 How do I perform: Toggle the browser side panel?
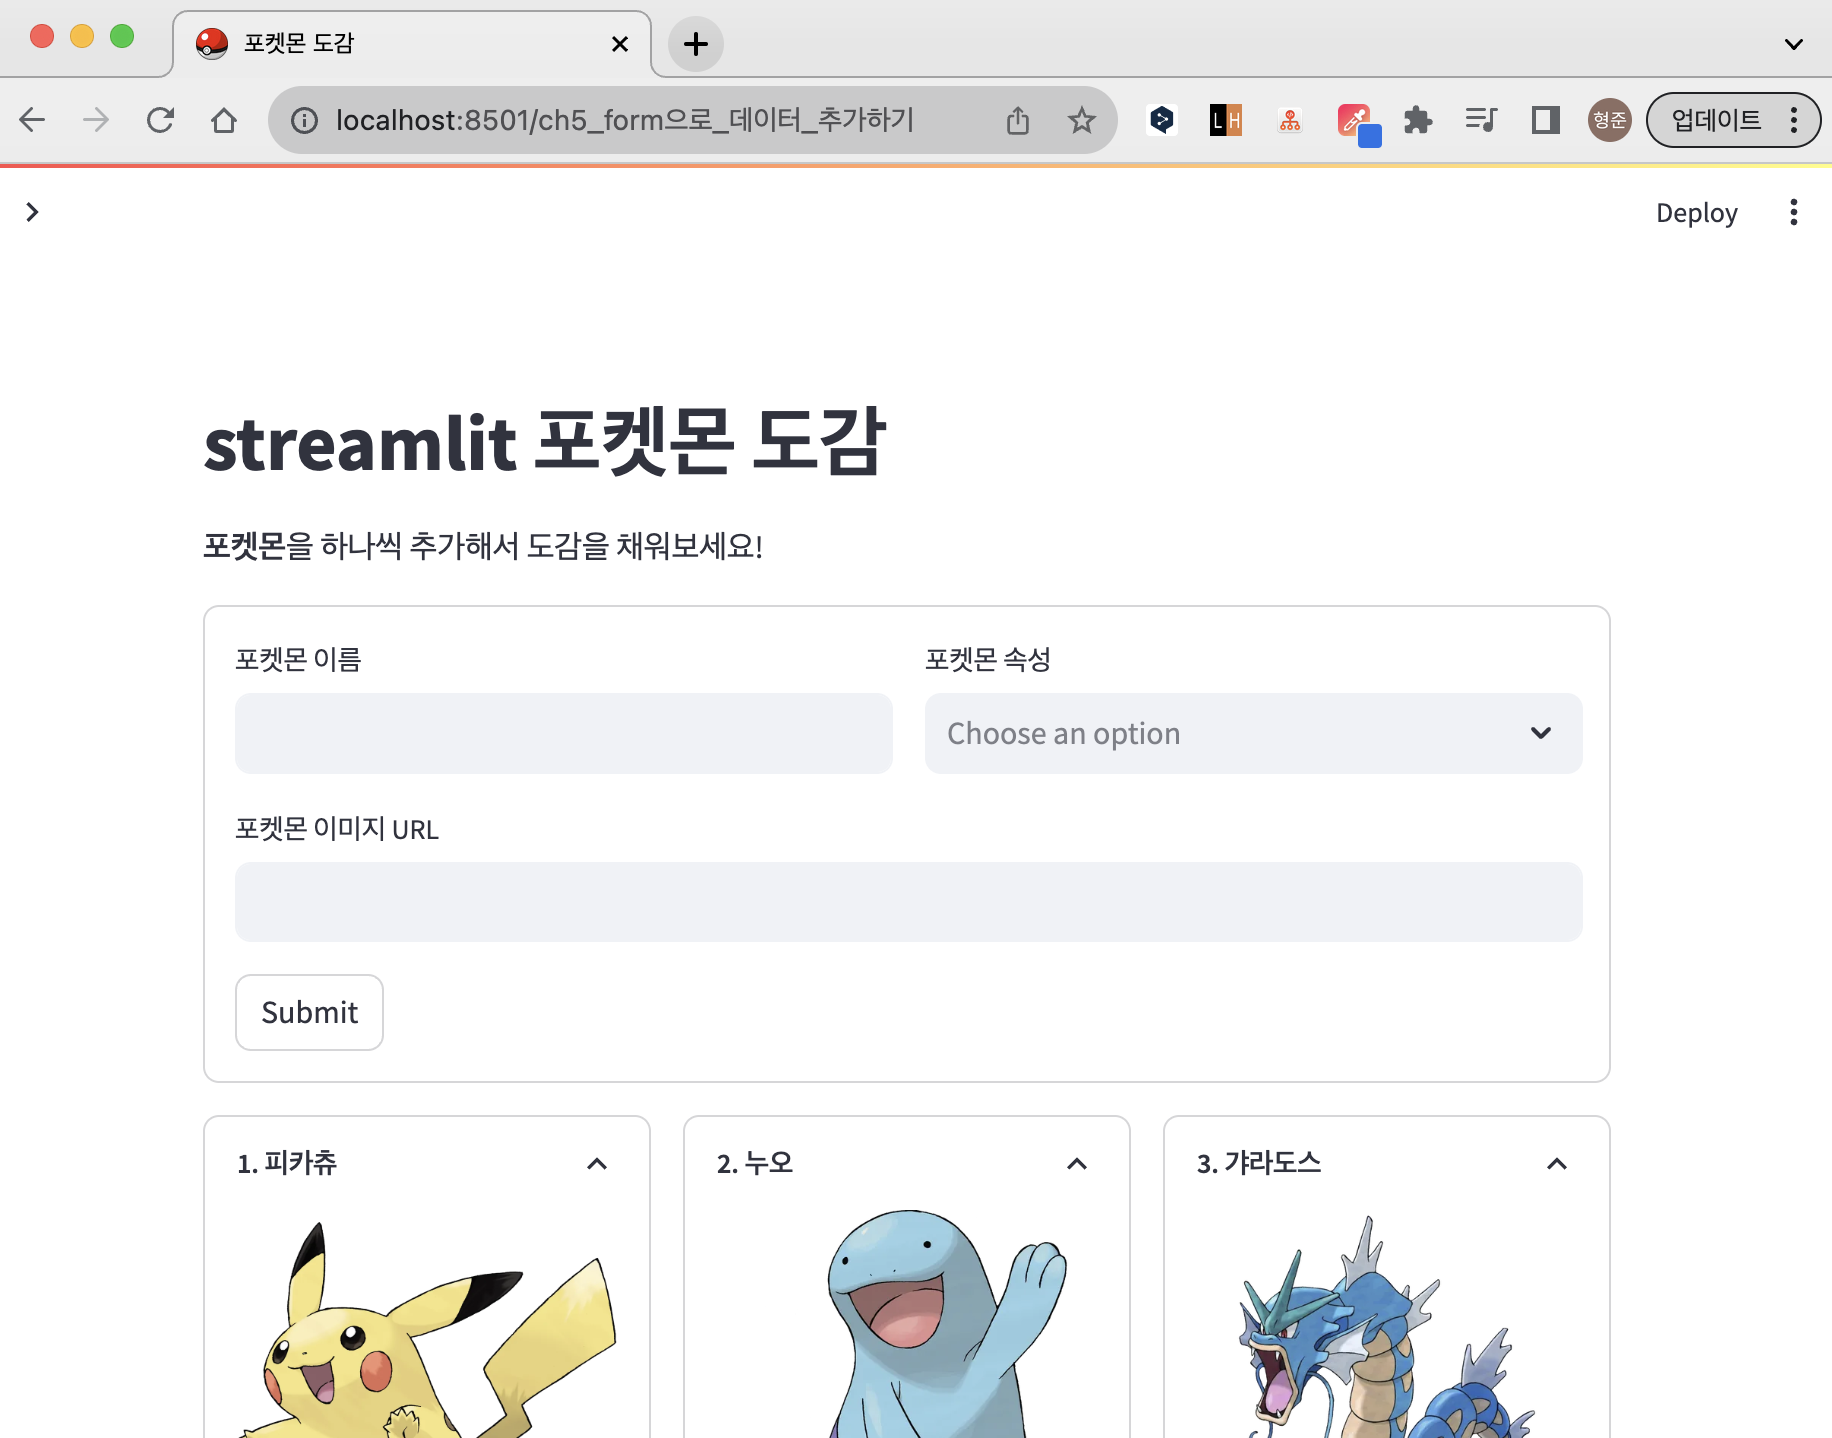tap(1546, 121)
